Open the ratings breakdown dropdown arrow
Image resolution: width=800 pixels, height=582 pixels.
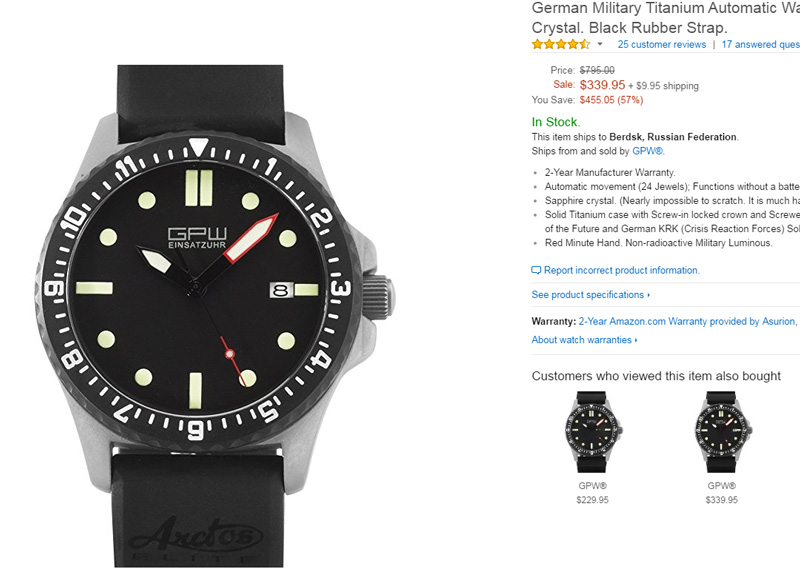pos(600,45)
